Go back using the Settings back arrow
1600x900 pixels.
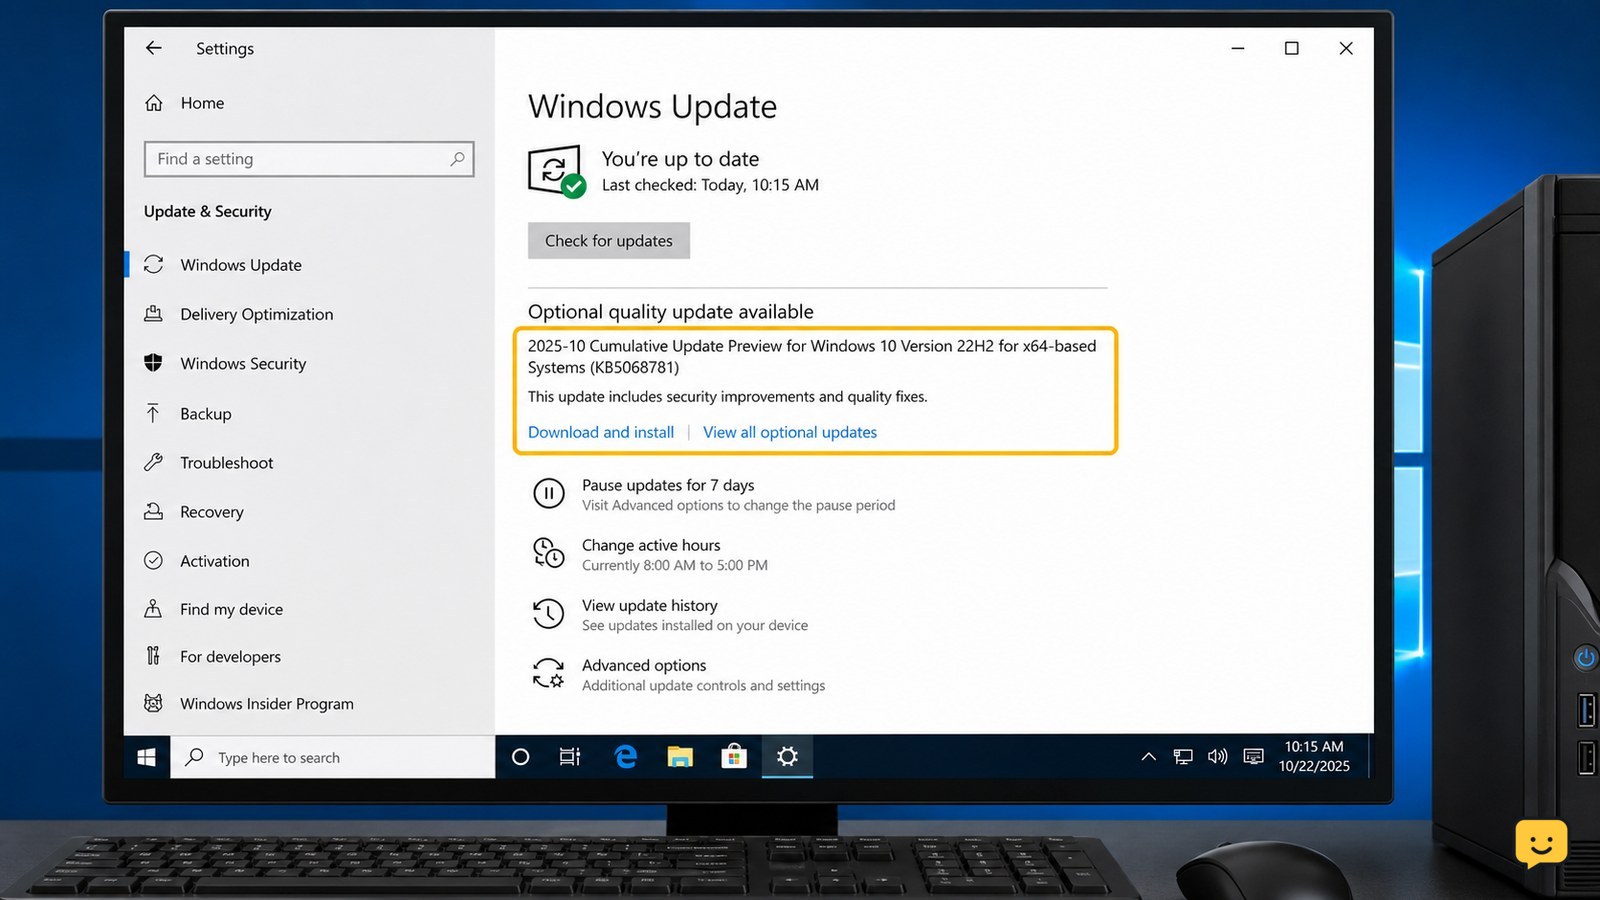coord(153,48)
